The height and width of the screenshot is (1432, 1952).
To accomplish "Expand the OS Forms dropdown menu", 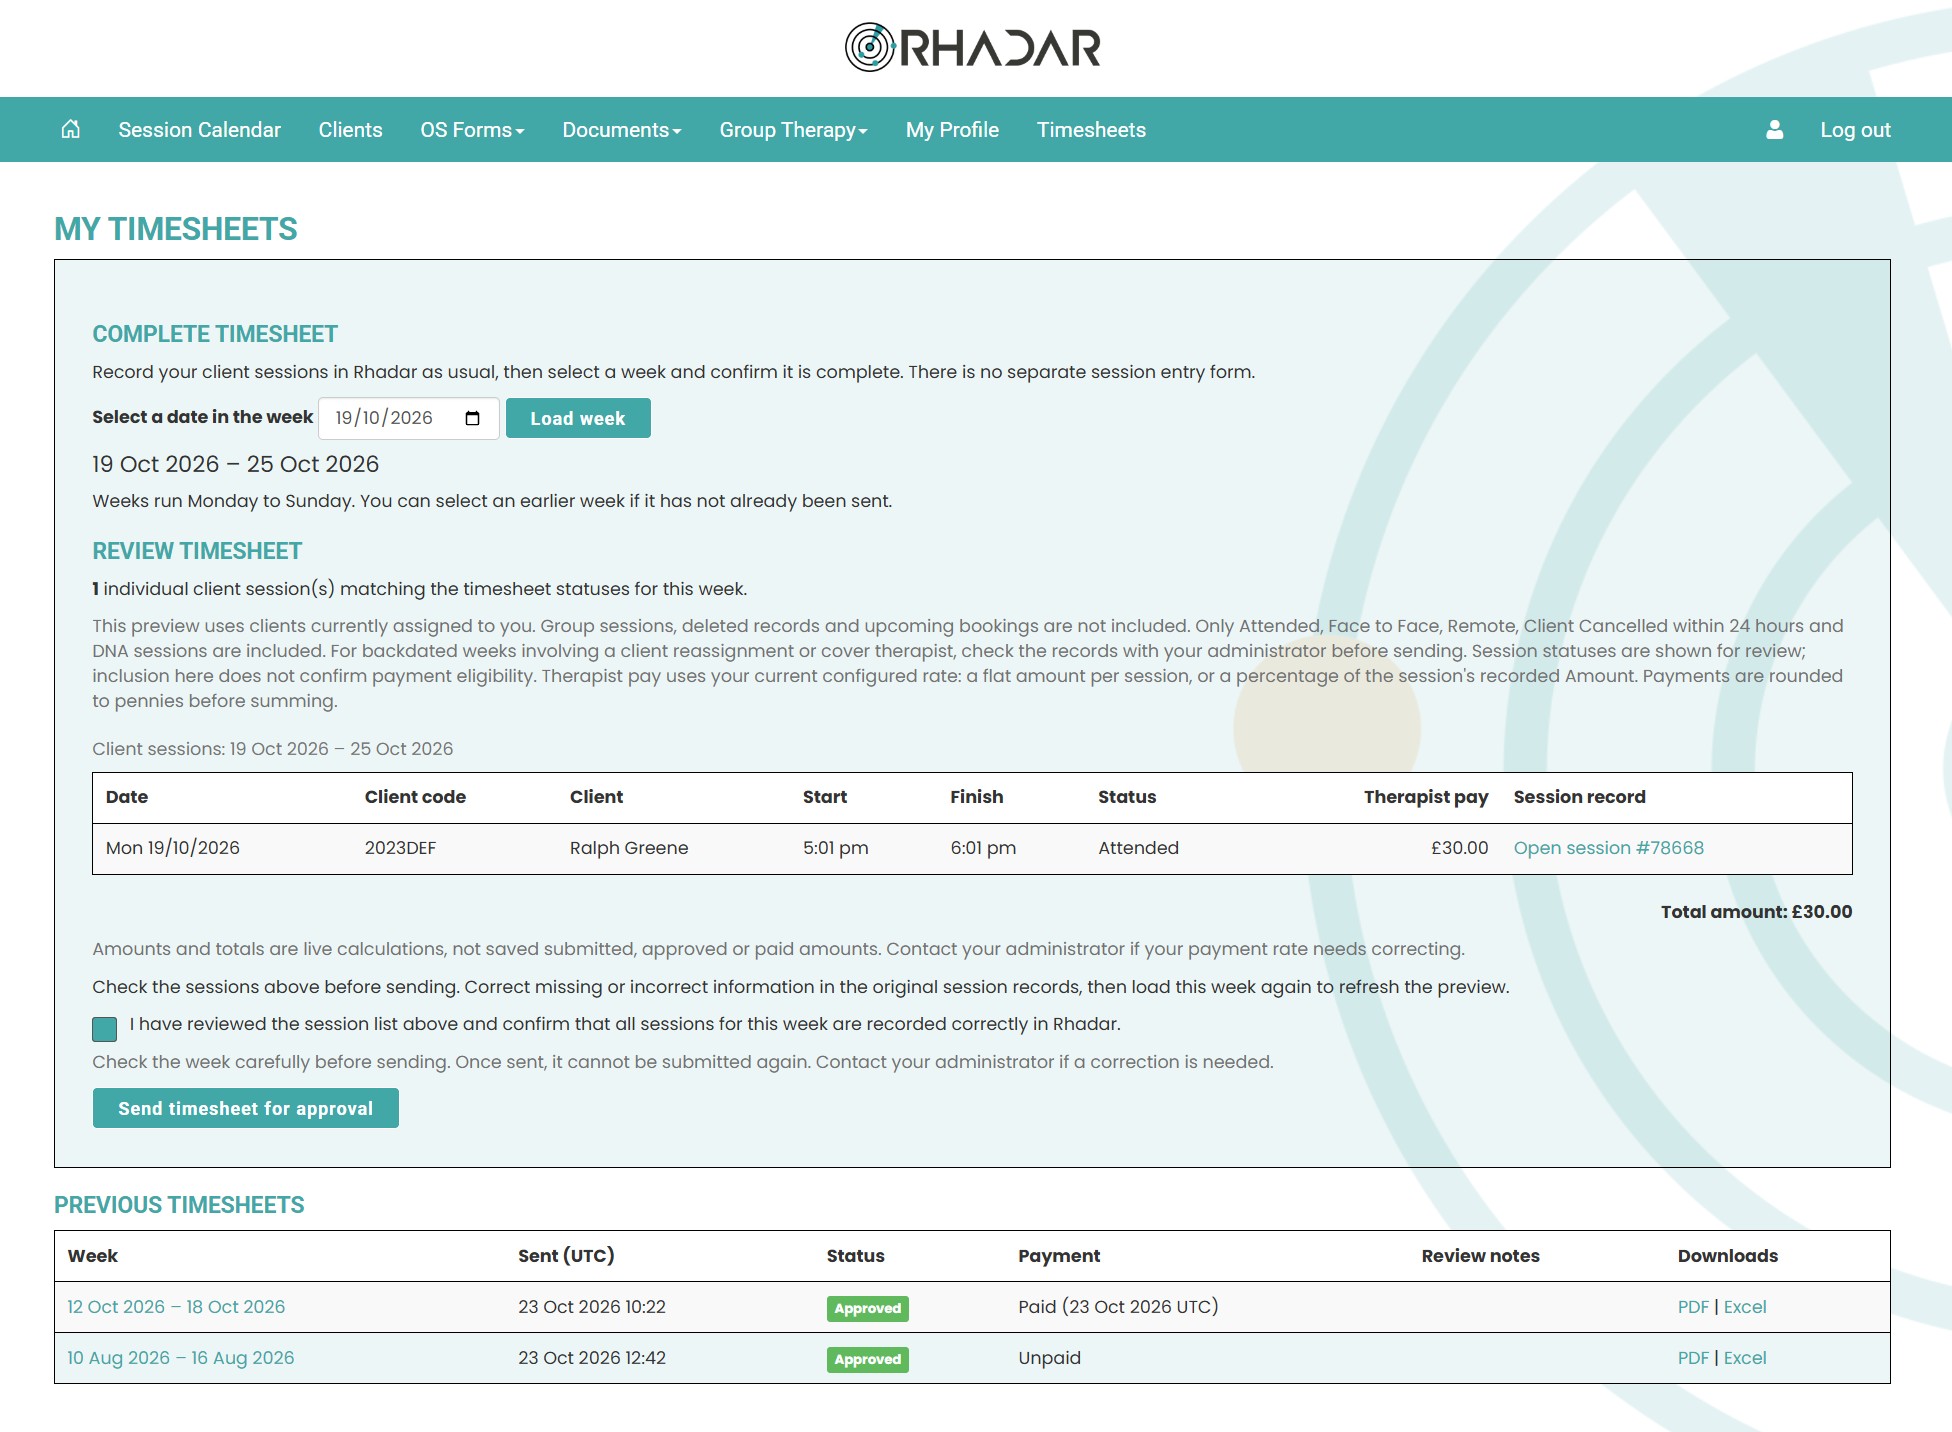I will [472, 130].
